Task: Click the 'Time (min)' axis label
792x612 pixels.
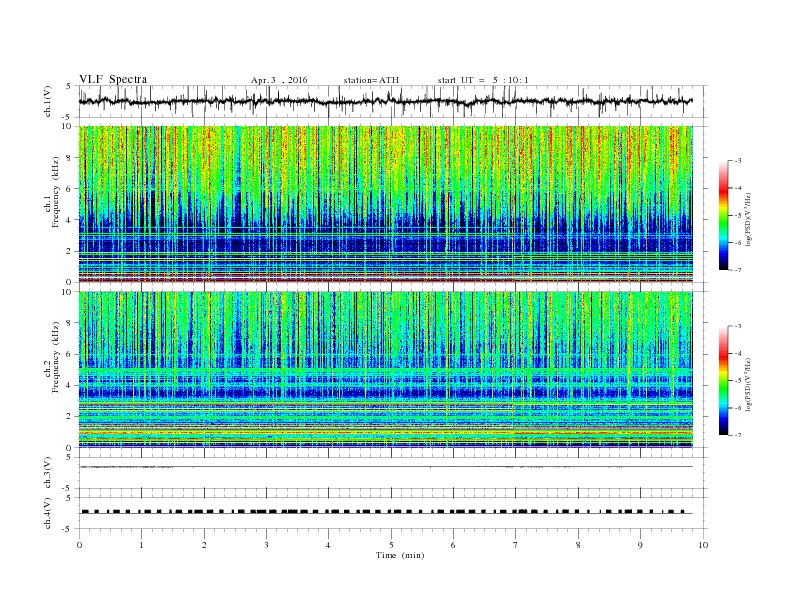Action: point(400,555)
